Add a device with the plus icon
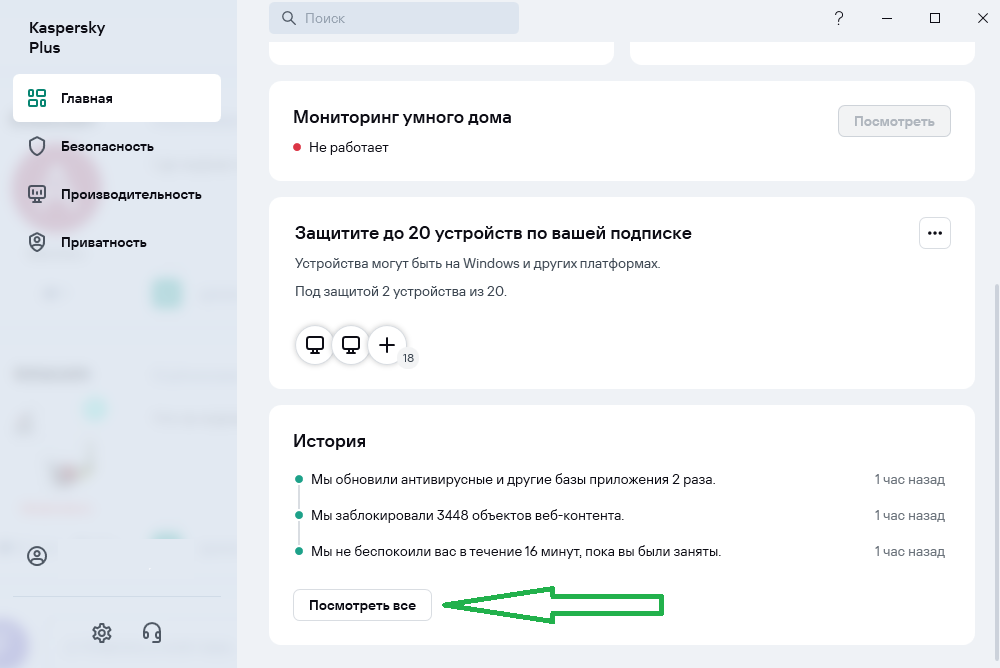Viewport: 1000px width, 668px height. point(387,345)
